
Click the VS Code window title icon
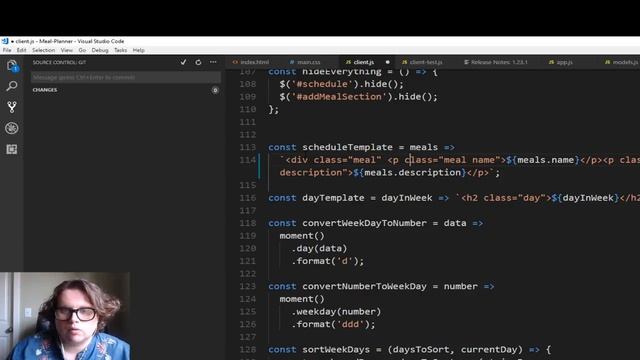pos(5,41)
